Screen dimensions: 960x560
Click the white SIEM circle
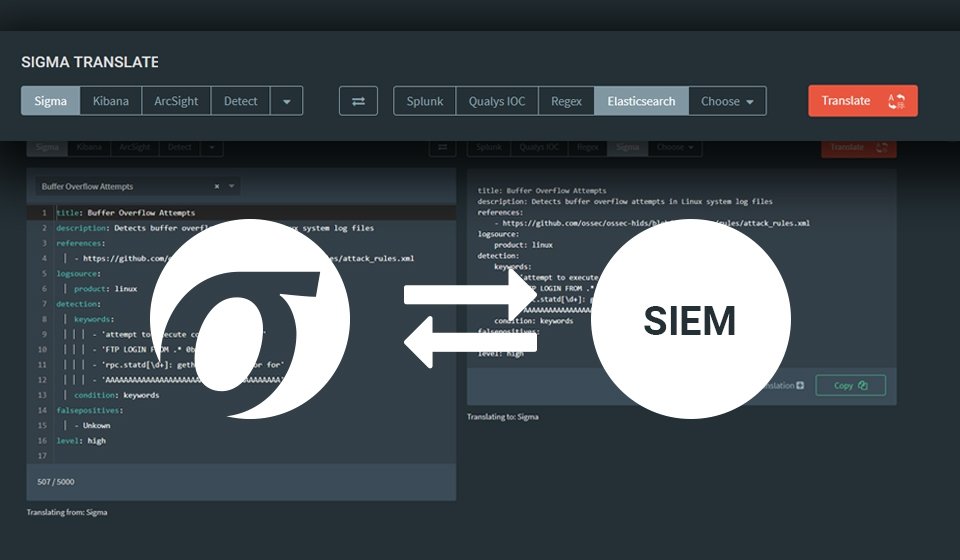pyautogui.click(x=690, y=320)
